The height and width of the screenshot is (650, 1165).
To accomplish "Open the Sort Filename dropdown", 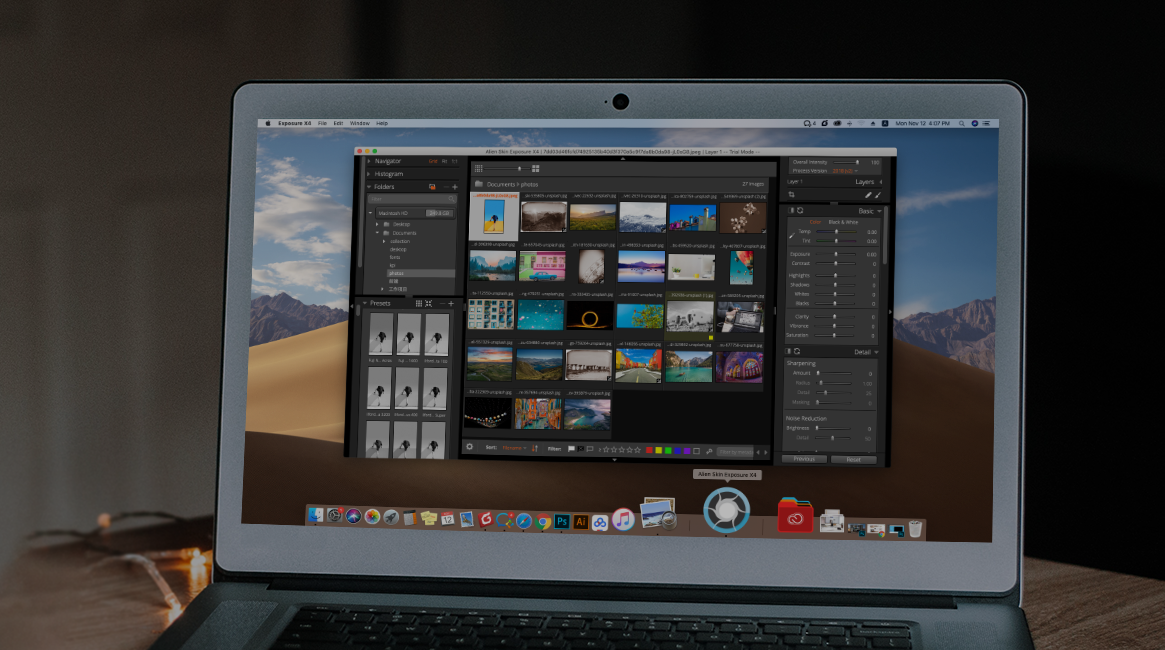I will (514, 448).
